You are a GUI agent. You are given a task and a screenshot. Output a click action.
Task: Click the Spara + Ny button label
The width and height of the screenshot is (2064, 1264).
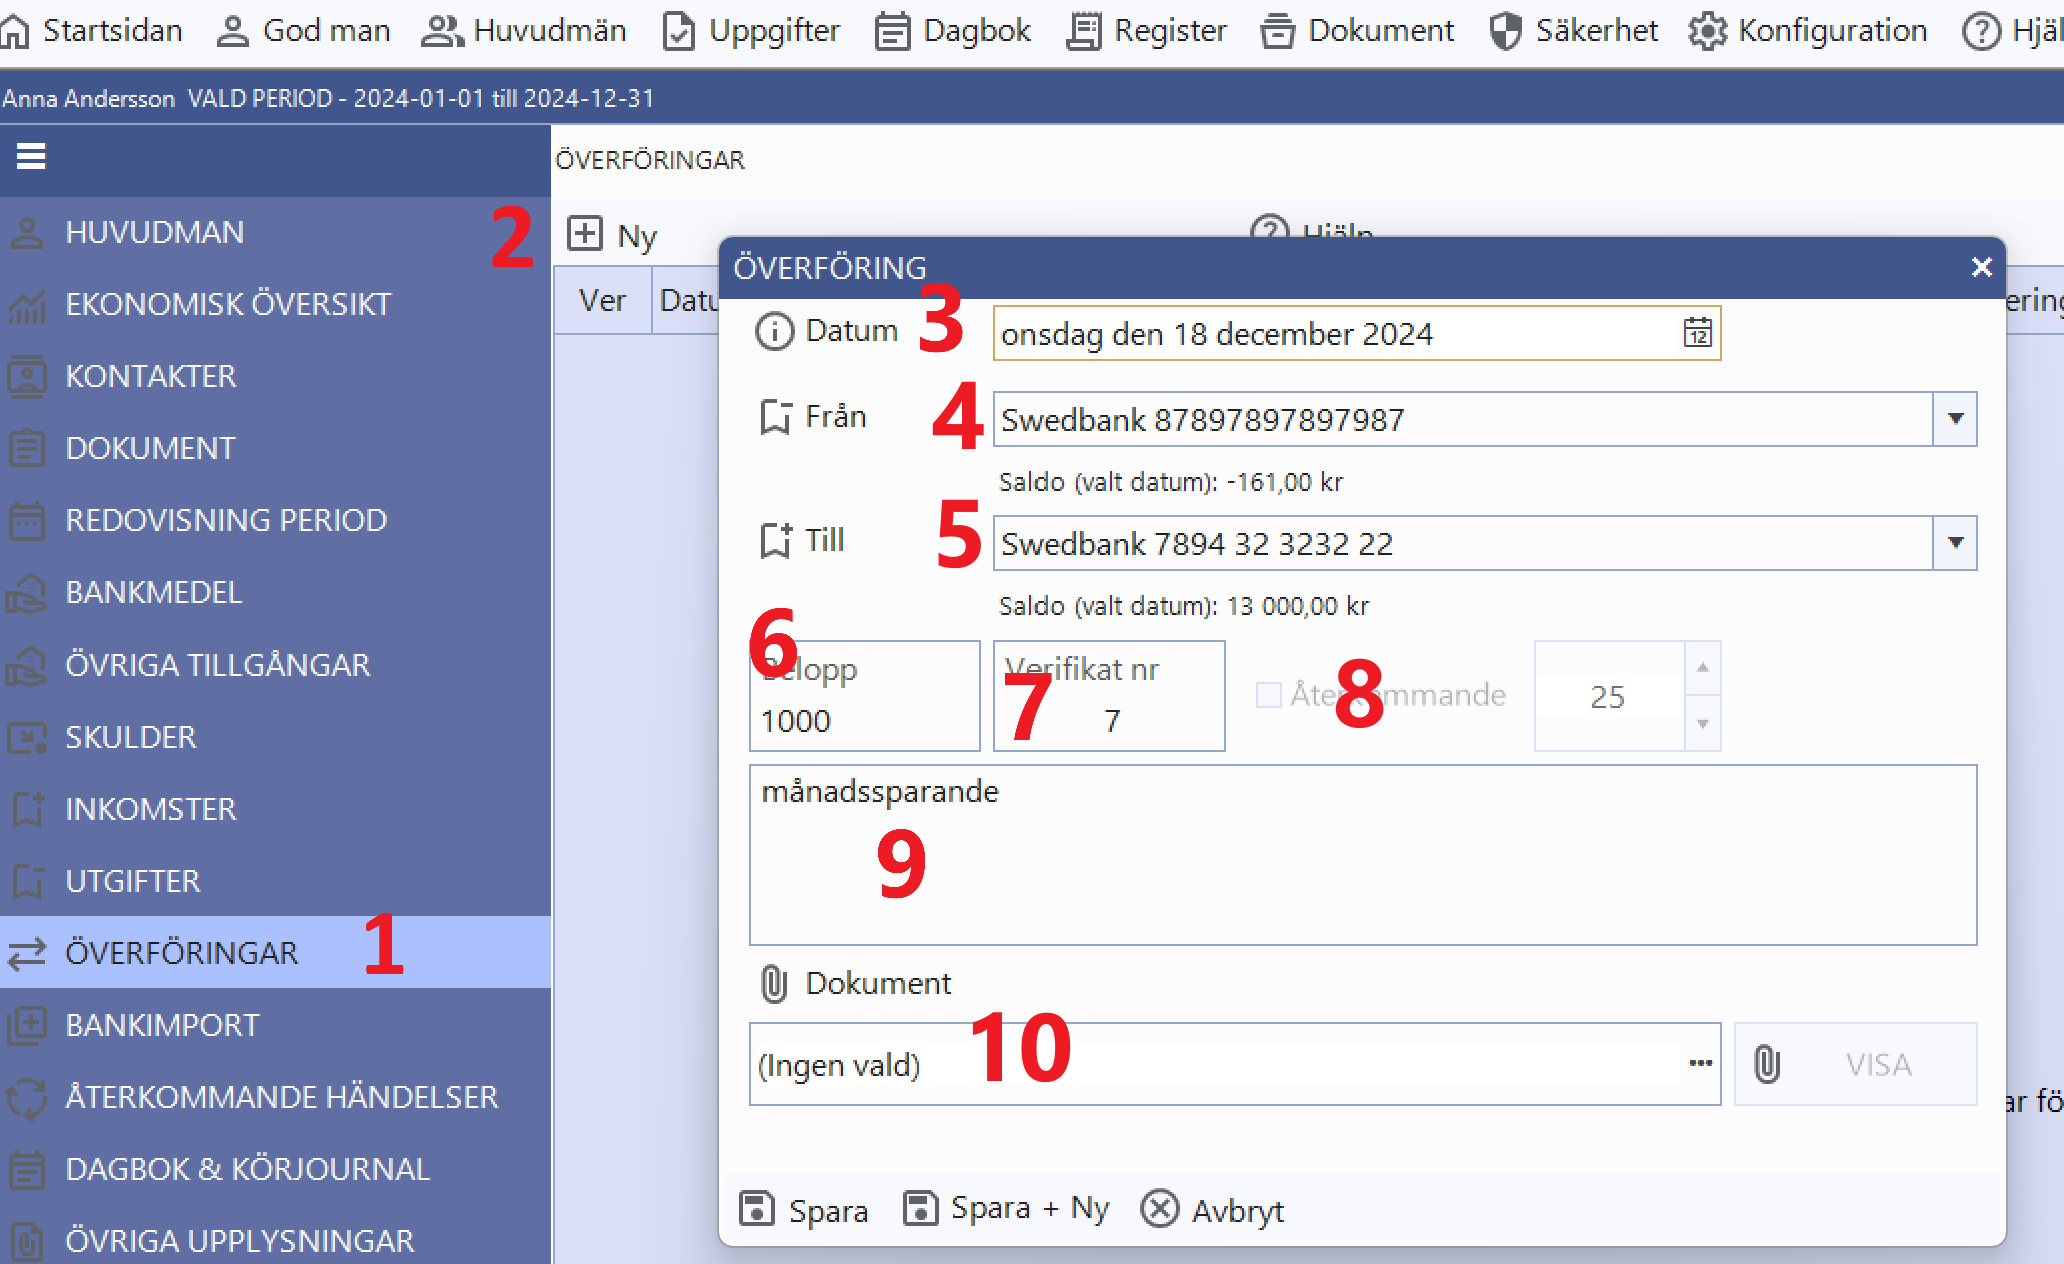(1030, 1209)
